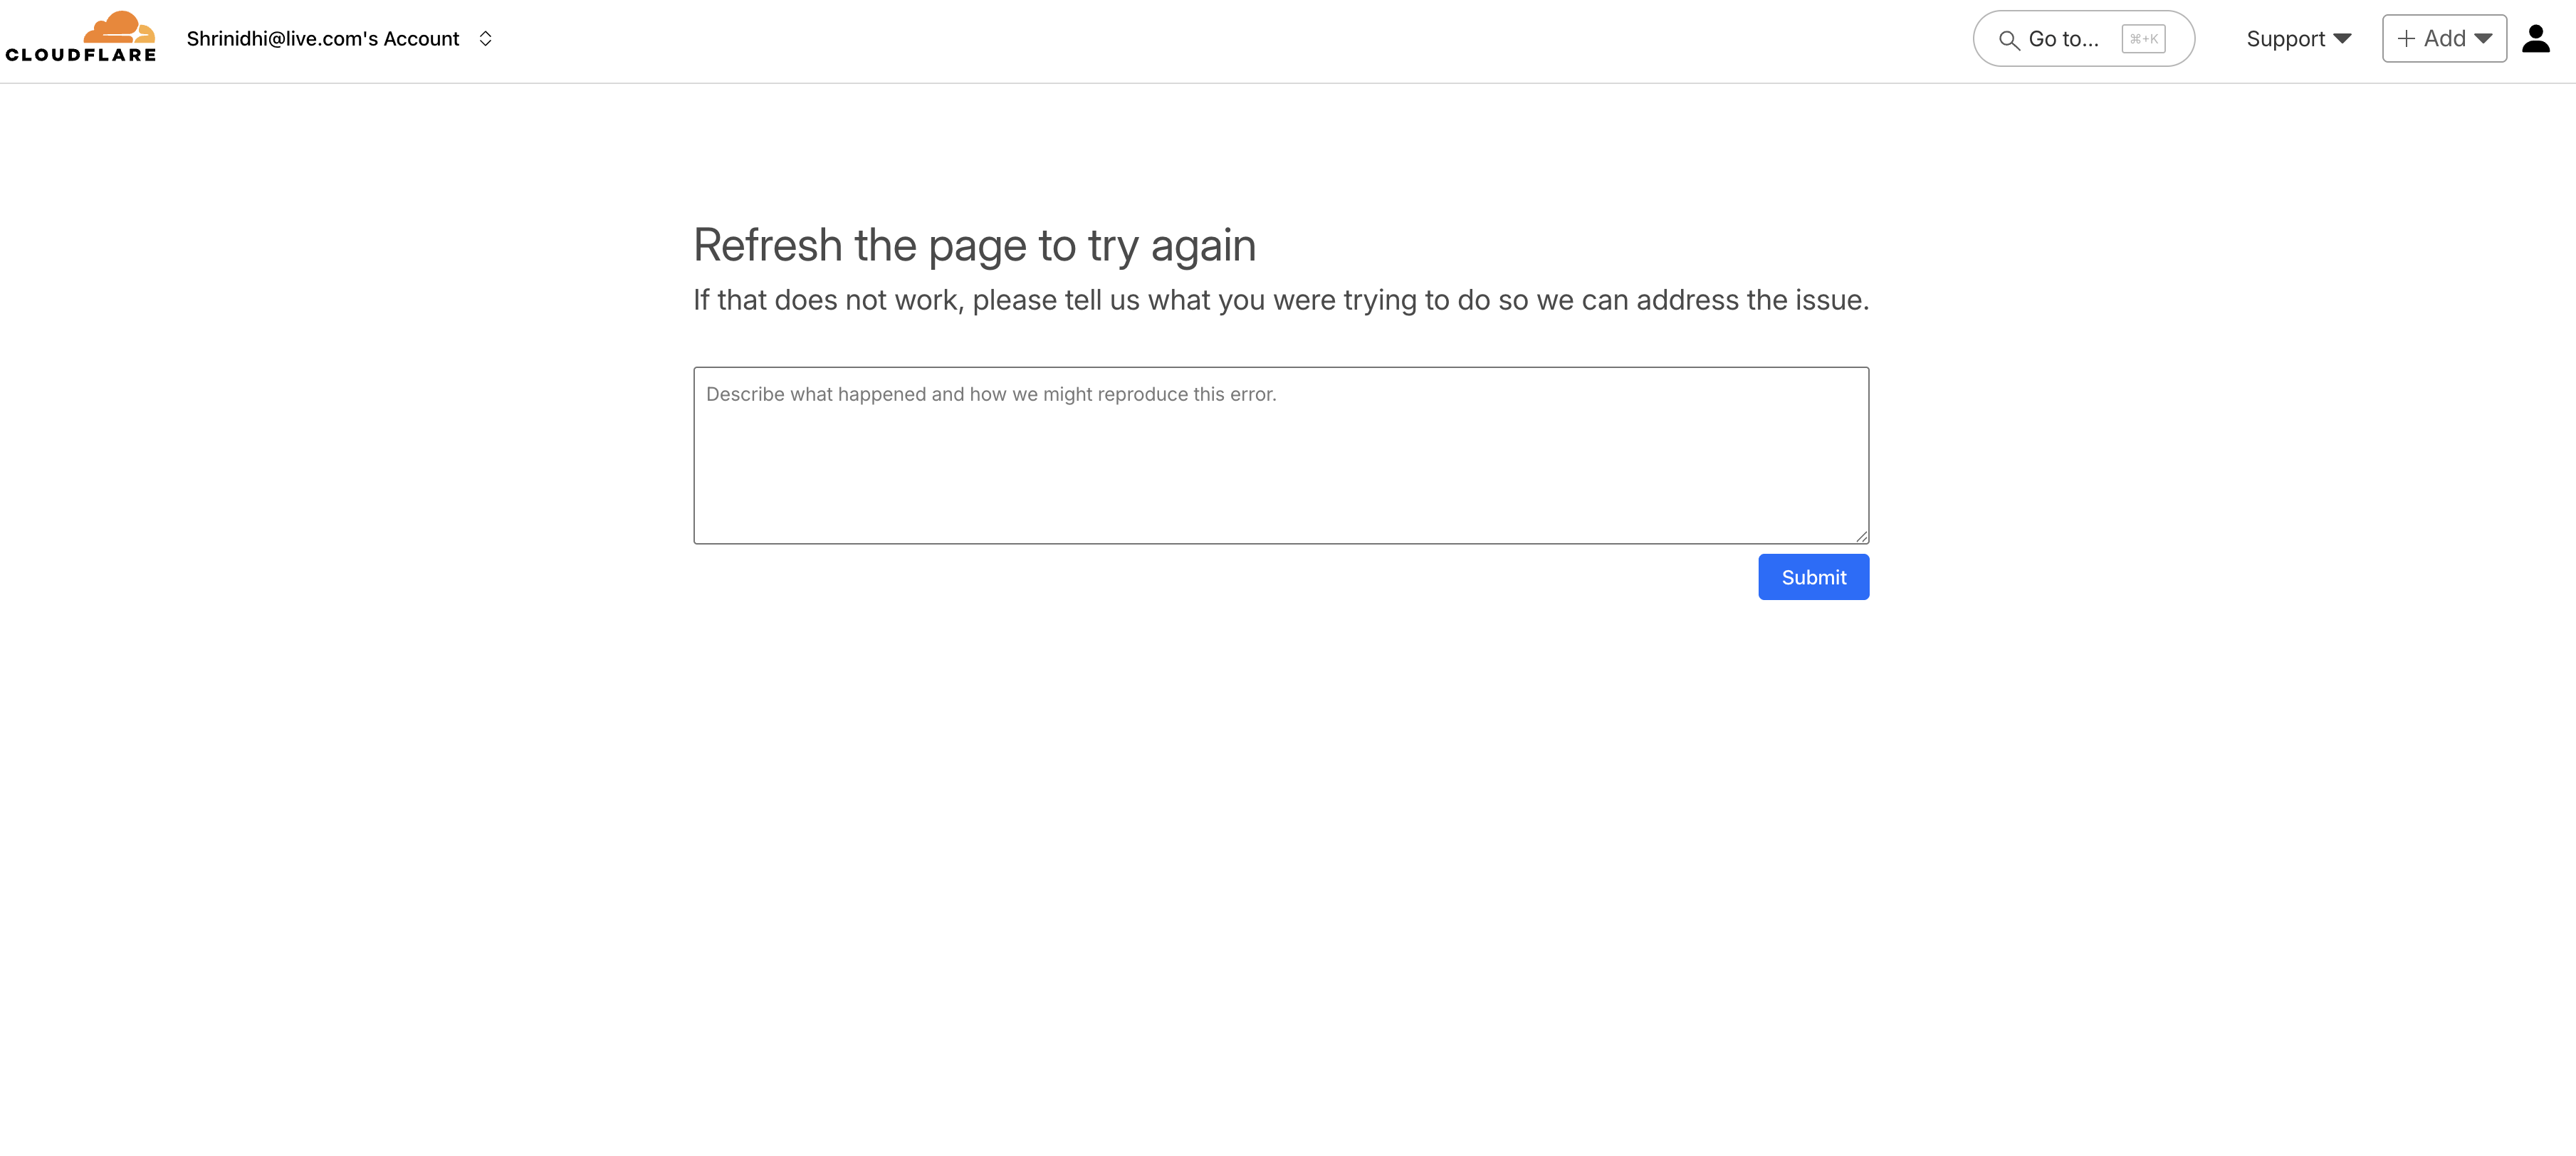Expand the account switcher chevron

click(486, 39)
